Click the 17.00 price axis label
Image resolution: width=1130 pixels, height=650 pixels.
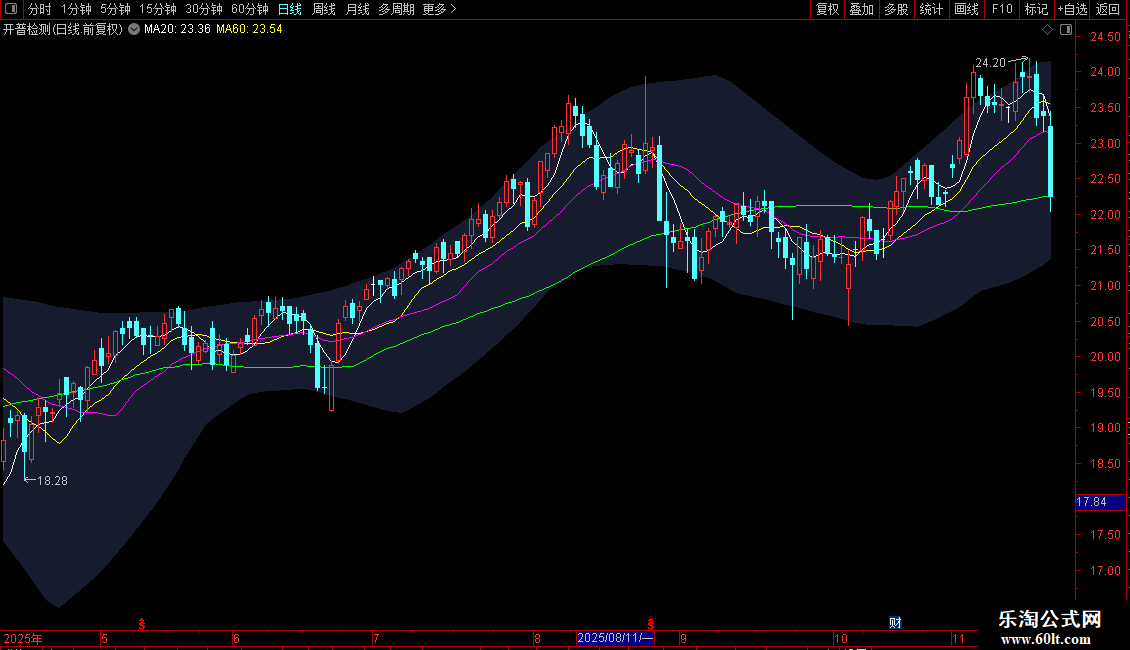[1105, 571]
